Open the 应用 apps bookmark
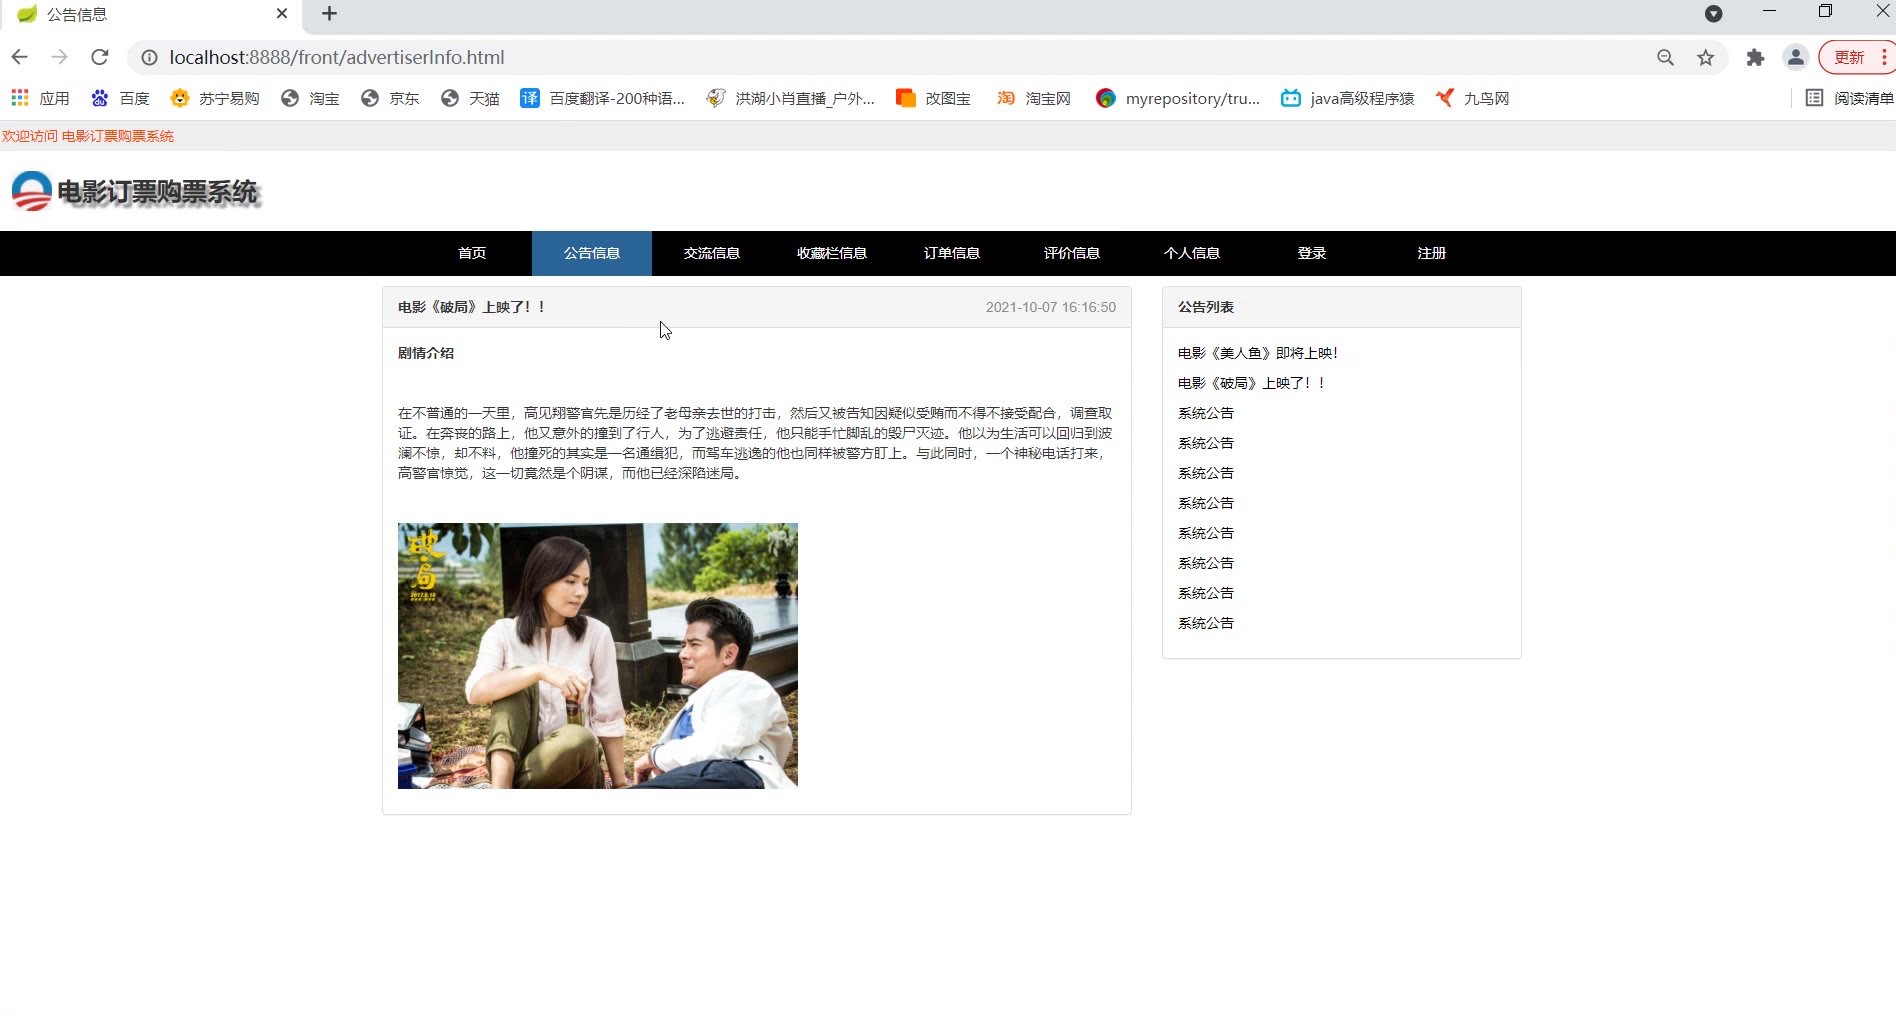 (40, 98)
